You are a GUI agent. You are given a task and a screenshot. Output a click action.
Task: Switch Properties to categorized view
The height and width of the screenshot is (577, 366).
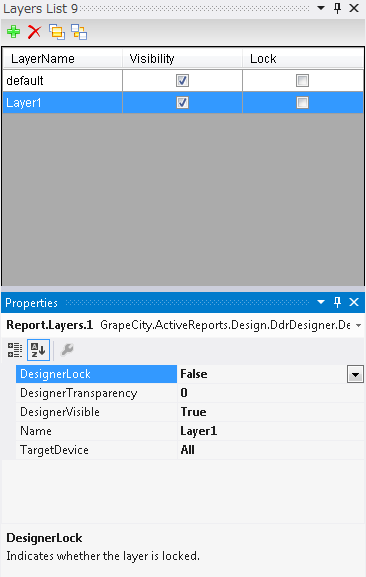15,350
